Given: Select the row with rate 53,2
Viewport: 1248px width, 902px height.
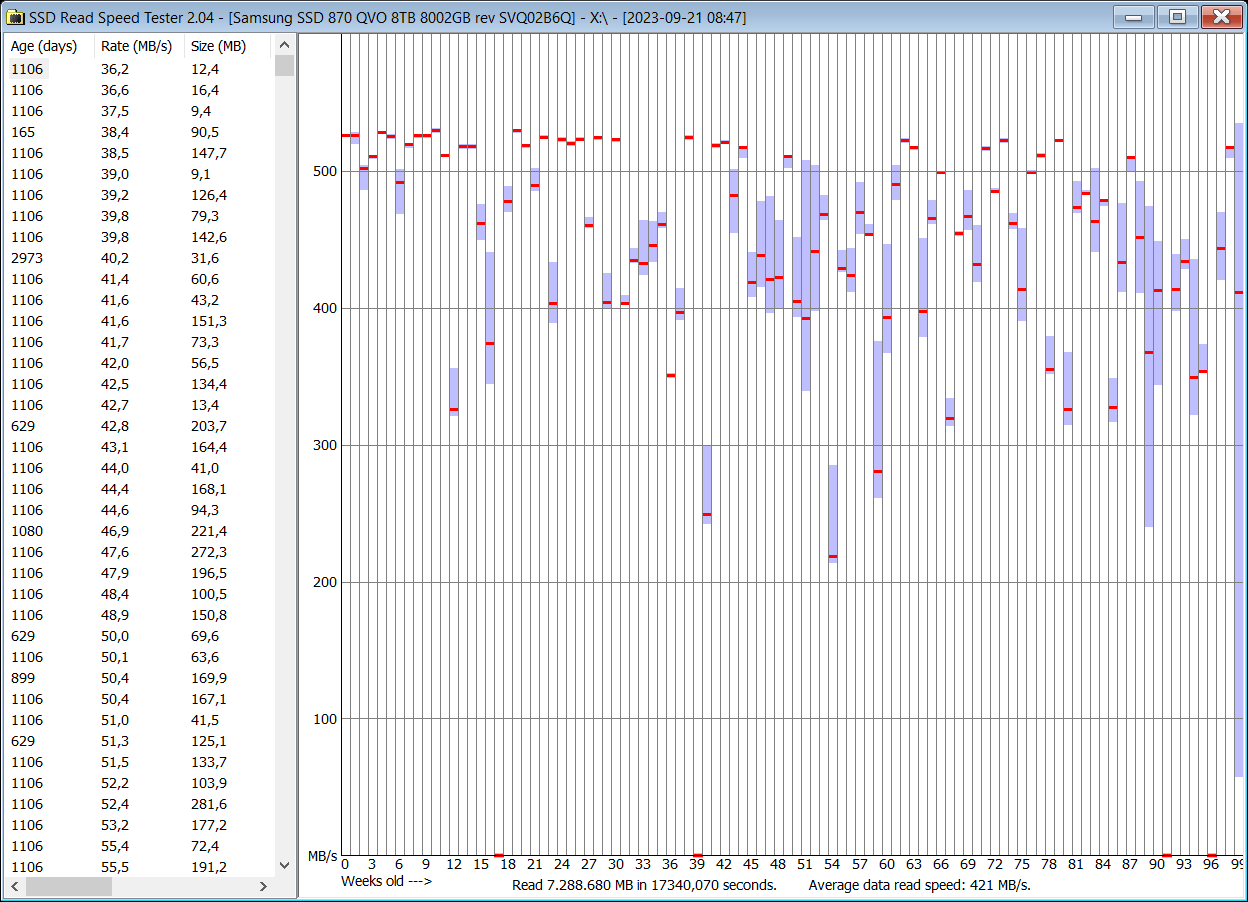Looking at the screenshot, I should click(140, 825).
